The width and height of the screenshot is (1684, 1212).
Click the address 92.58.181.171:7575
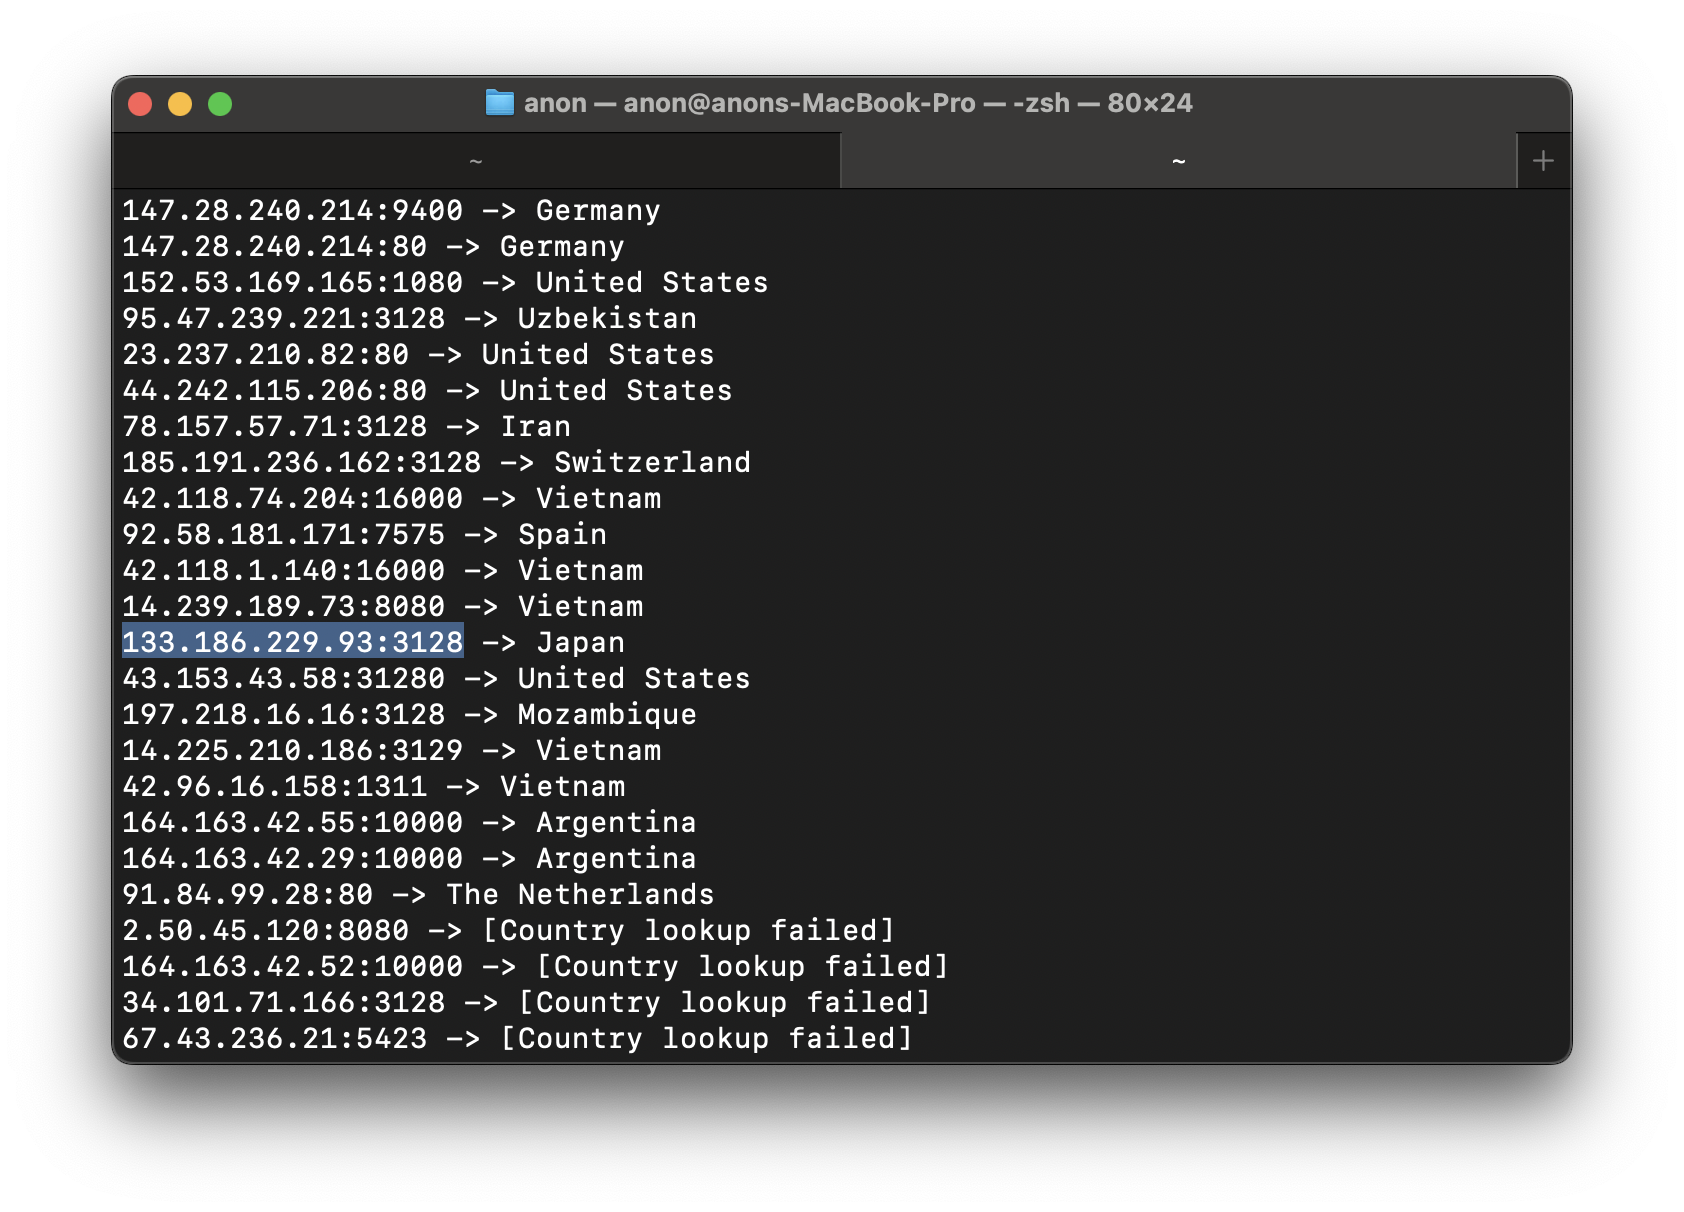click(x=284, y=534)
